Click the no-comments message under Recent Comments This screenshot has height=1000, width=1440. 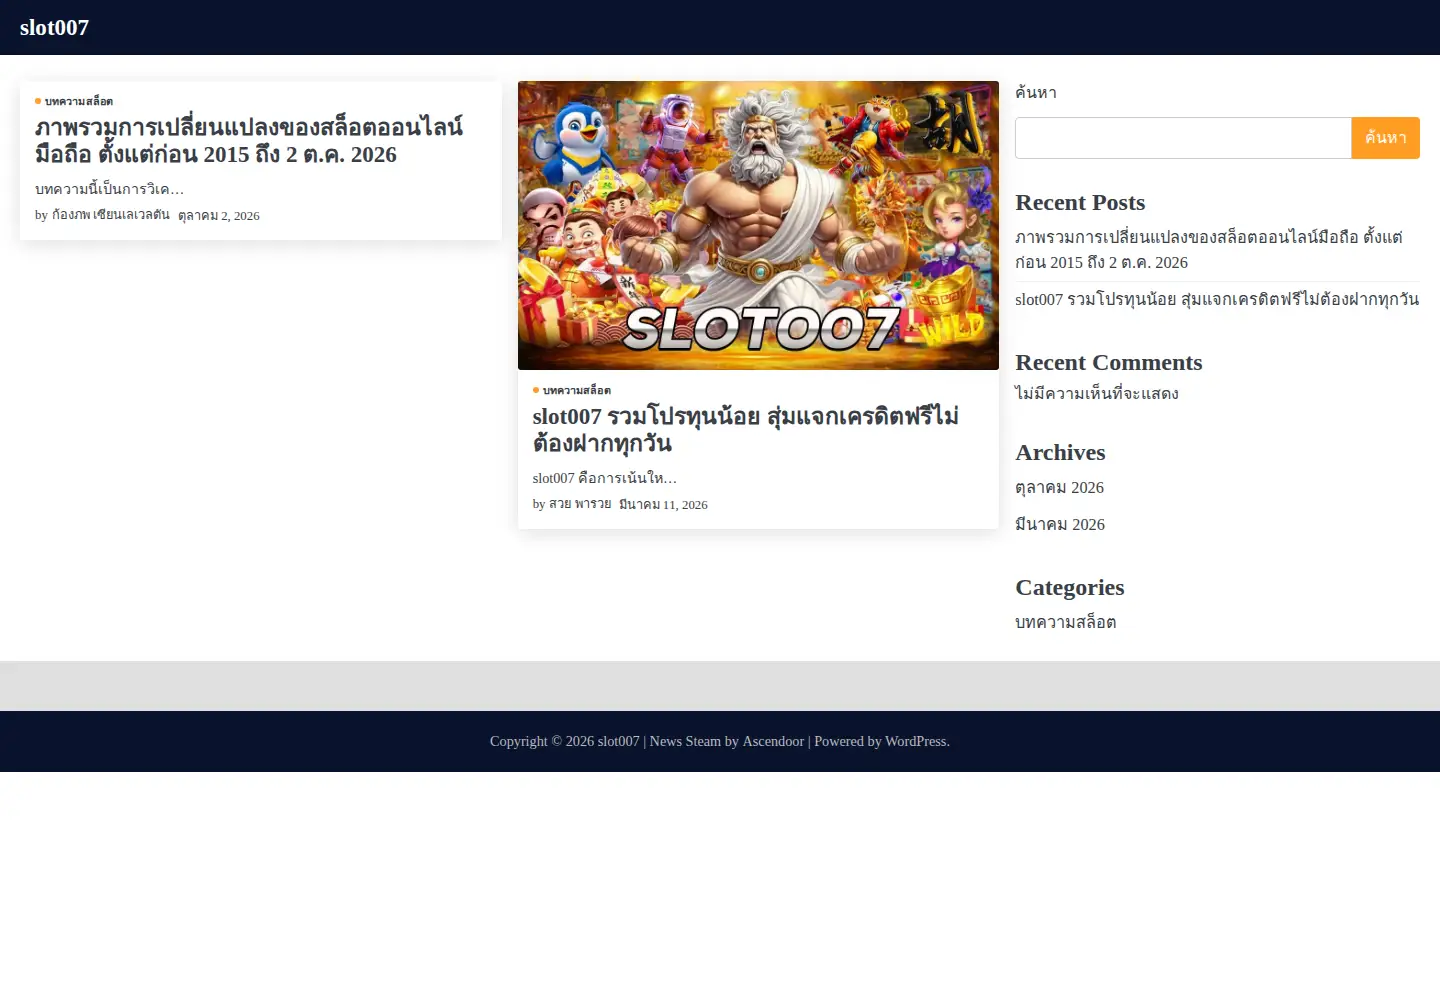pyautogui.click(x=1097, y=393)
